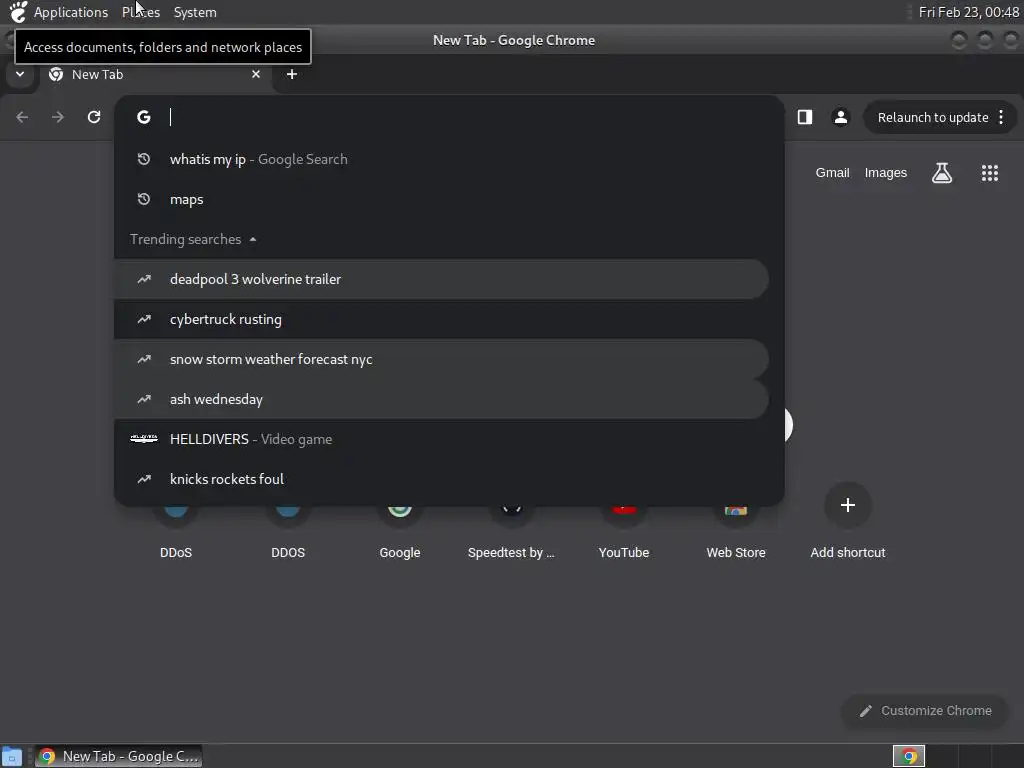Close the New Tab tab
The height and width of the screenshot is (768, 1024).
[x=256, y=74]
